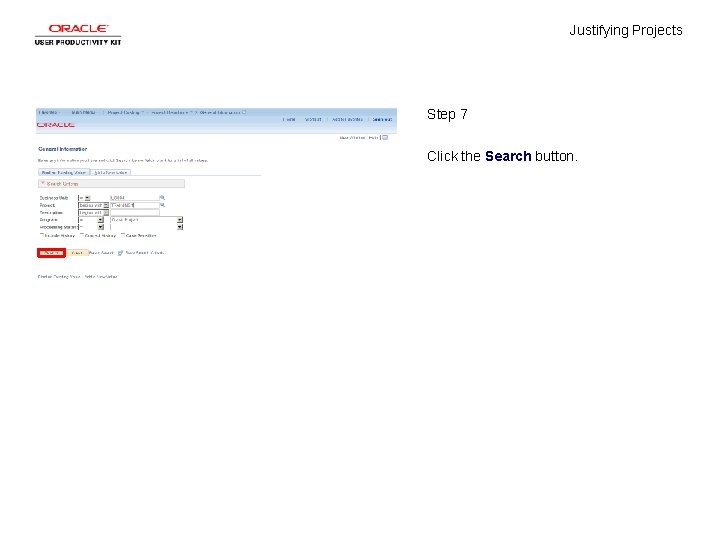Screen dimensions: 720x540
Task: Click the Project Definitions breadcrumb
Action: click(170, 112)
